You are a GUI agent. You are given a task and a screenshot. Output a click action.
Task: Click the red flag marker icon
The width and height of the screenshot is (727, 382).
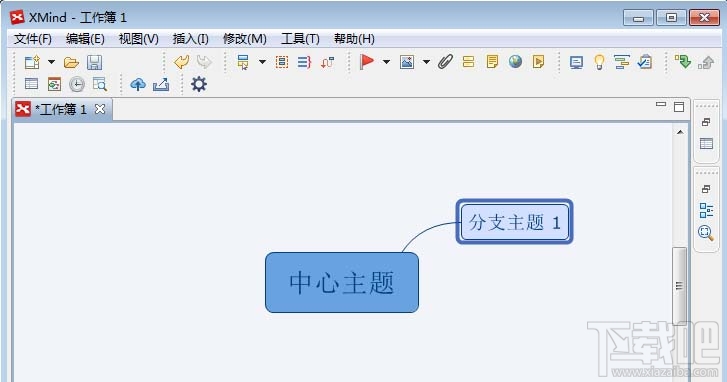[367, 61]
